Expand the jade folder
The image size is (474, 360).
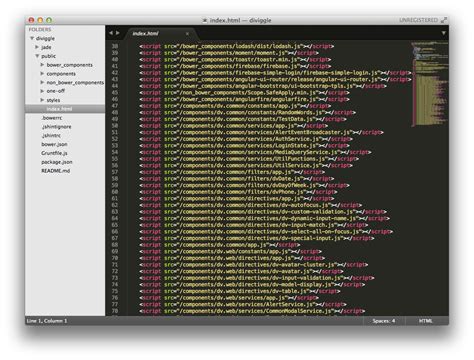[37, 47]
